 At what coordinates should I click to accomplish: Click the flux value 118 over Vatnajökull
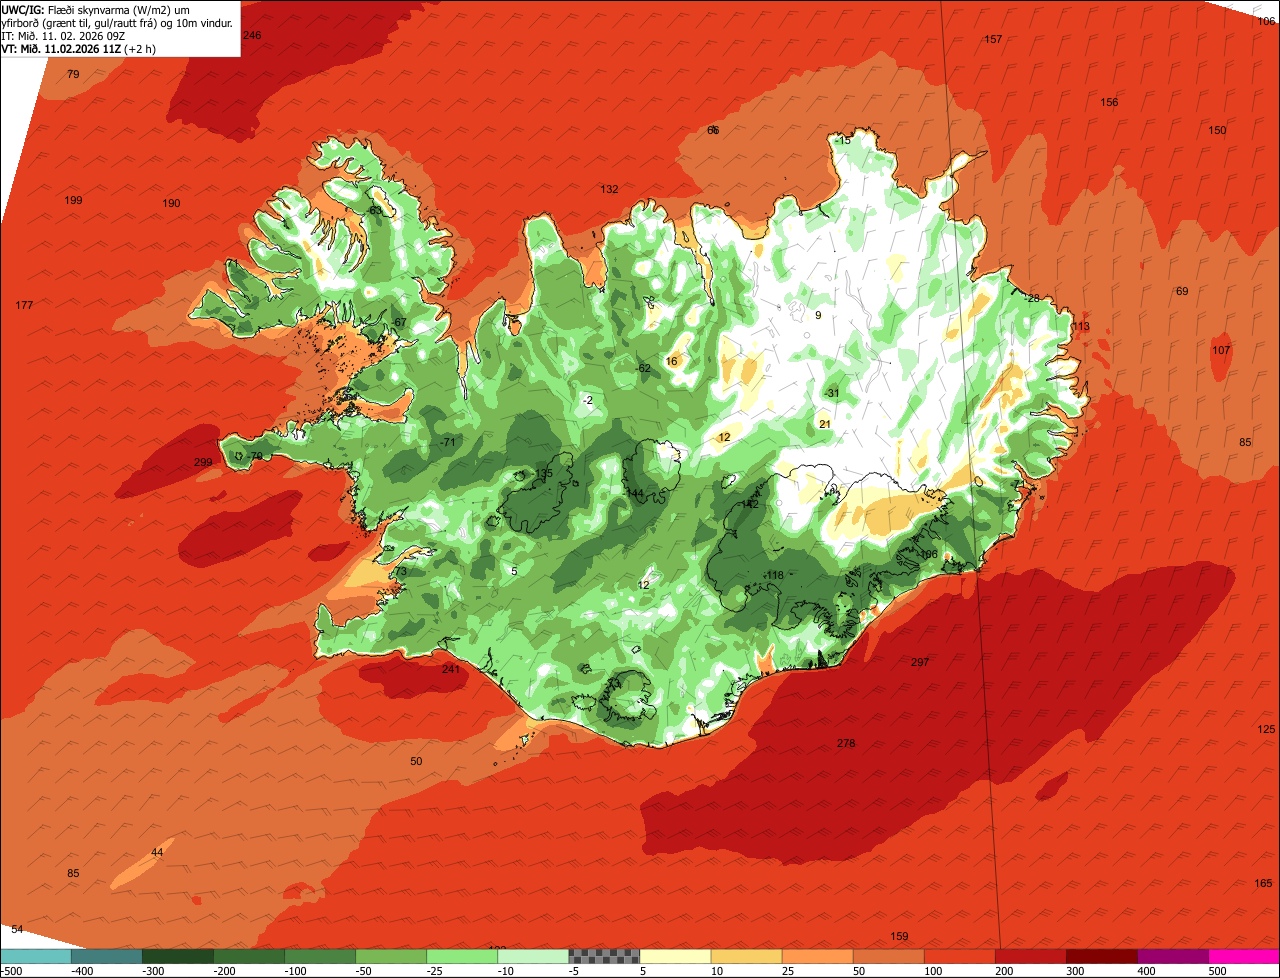point(774,575)
